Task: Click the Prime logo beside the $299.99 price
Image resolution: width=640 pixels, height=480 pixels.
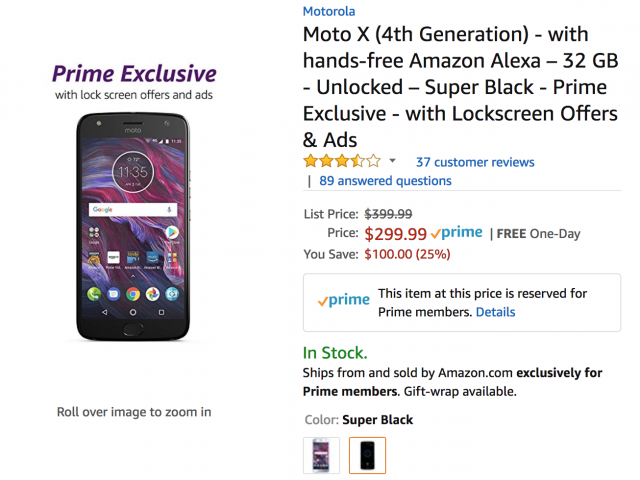Action: [x=457, y=233]
